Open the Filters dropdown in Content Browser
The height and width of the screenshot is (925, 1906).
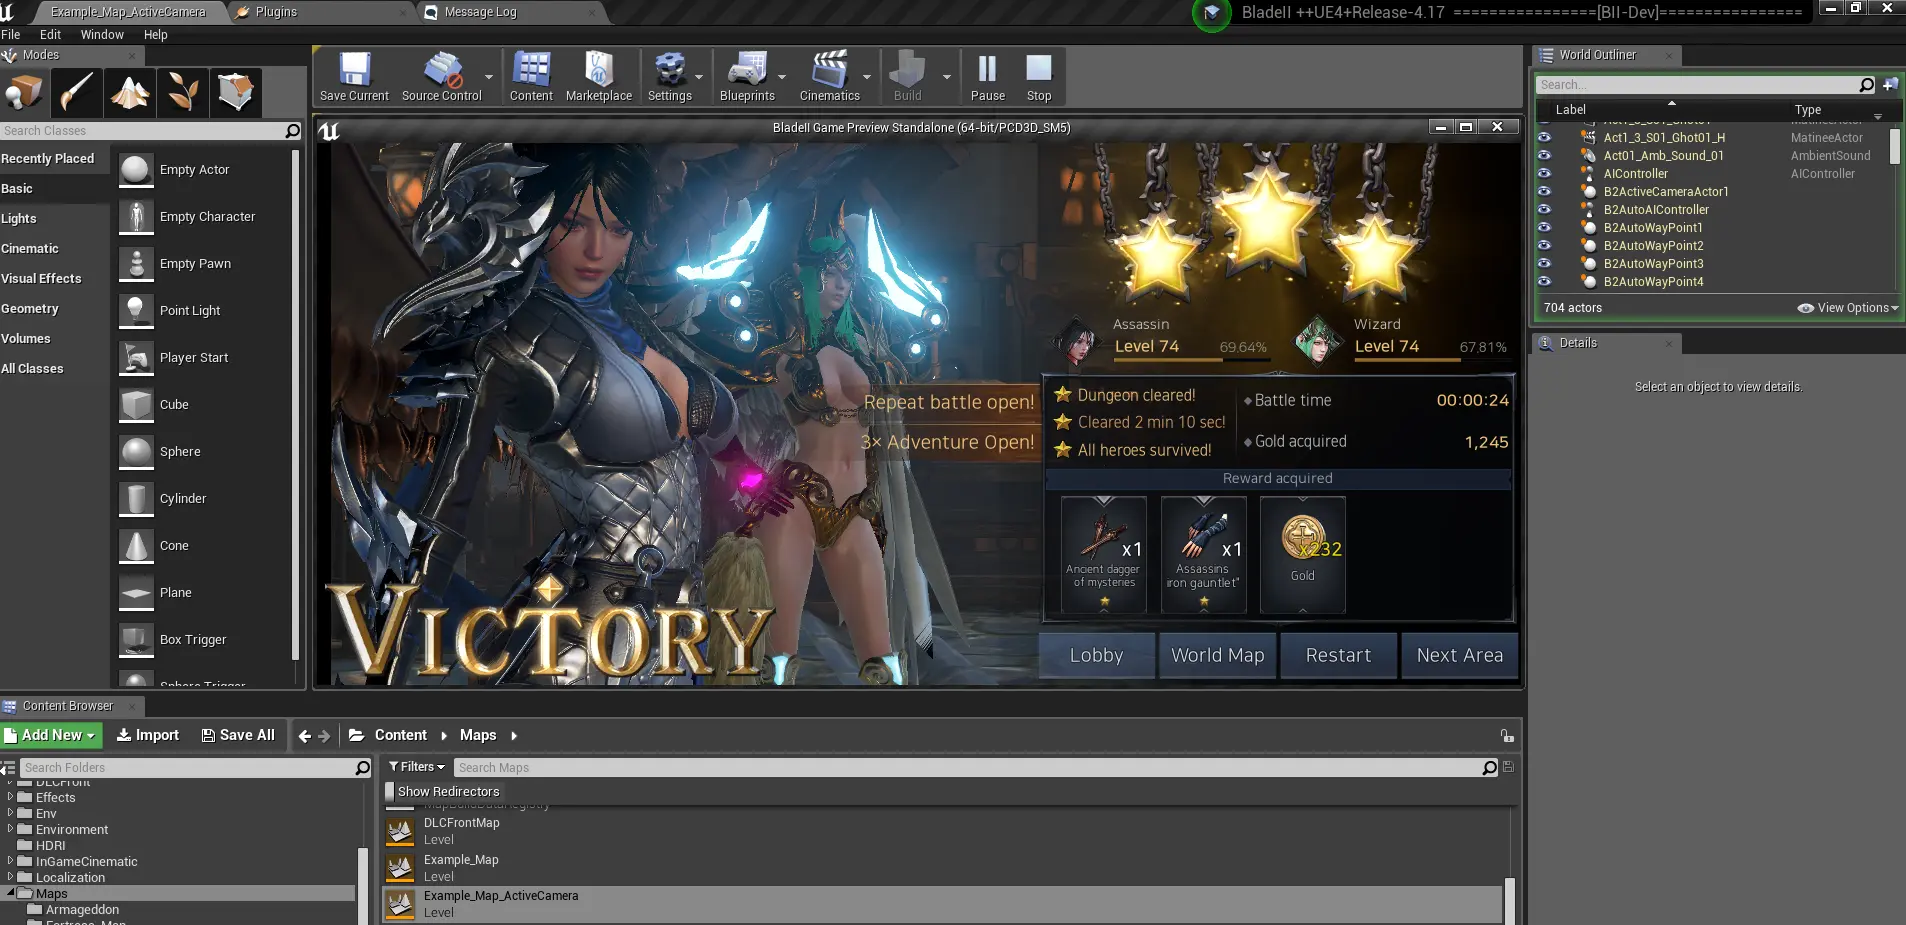pyautogui.click(x=417, y=767)
